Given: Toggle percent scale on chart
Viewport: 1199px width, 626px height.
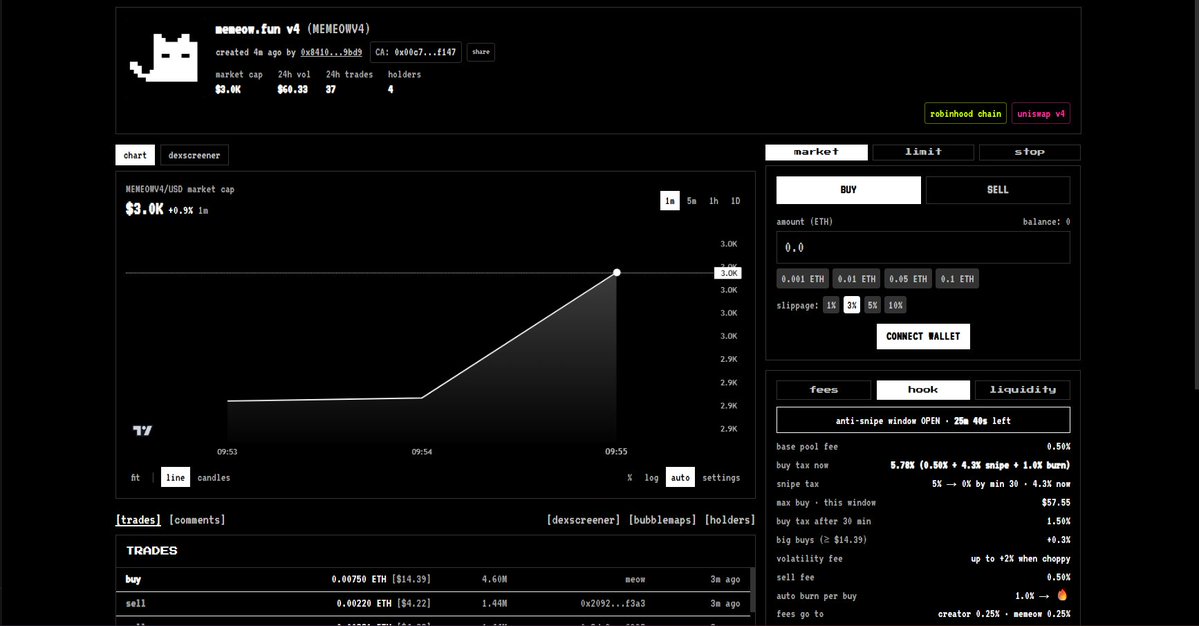Looking at the screenshot, I should [x=630, y=478].
